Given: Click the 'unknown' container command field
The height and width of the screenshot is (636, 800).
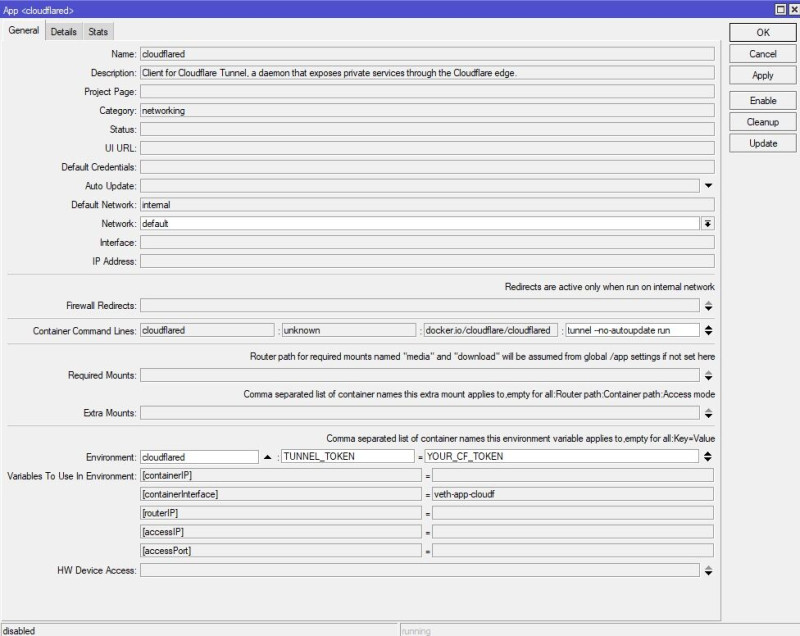Looking at the screenshot, I should (x=349, y=330).
